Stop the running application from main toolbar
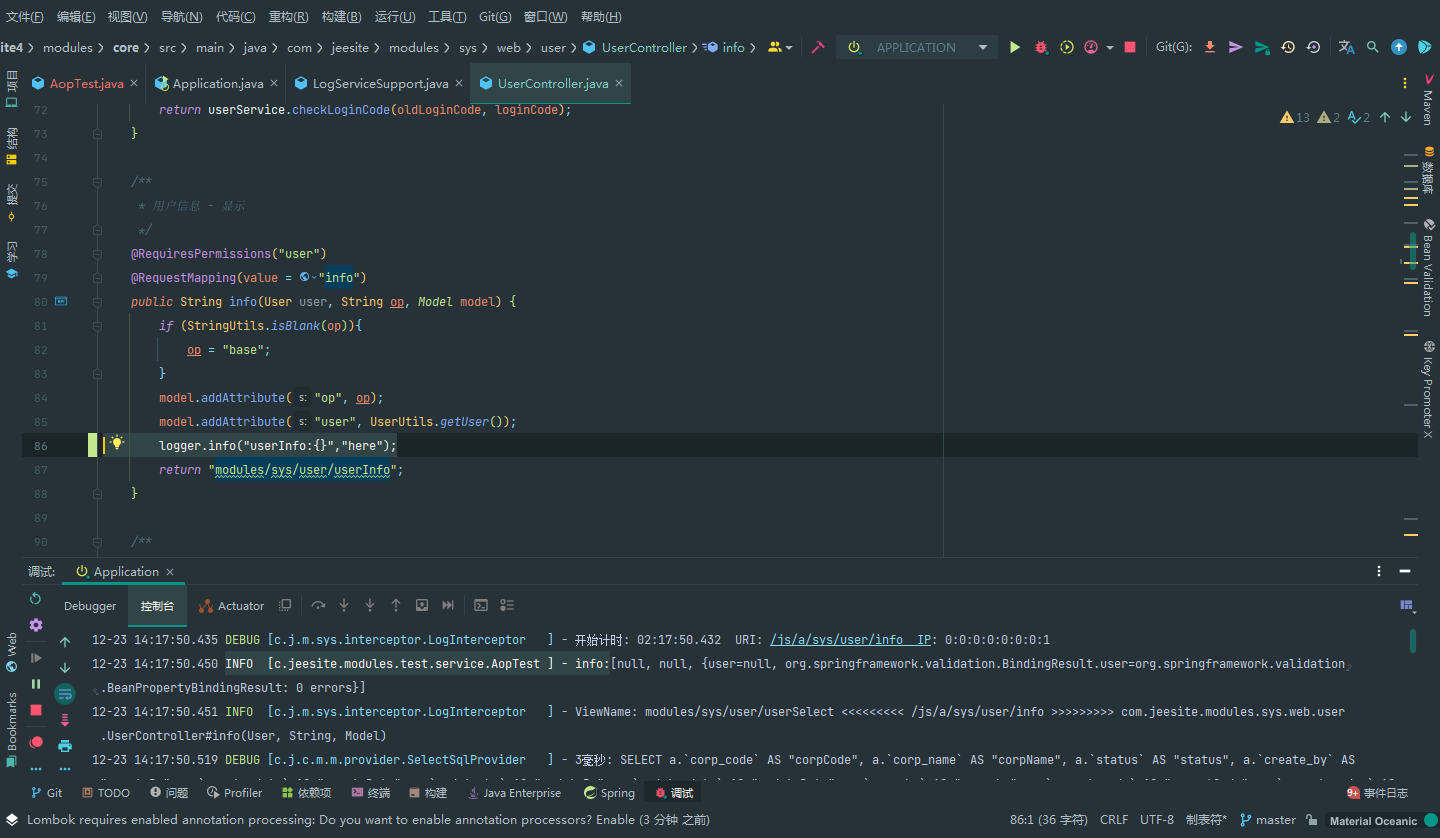Screen dimensions: 1440x838 click(x=1130, y=47)
